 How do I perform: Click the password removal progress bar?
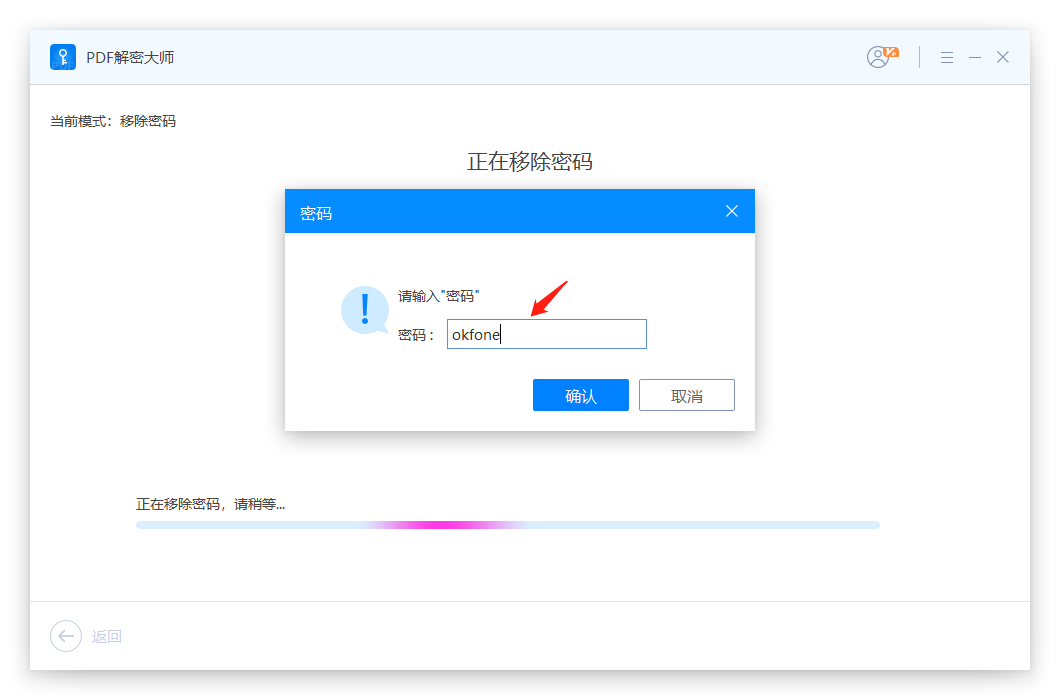(x=508, y=525)
